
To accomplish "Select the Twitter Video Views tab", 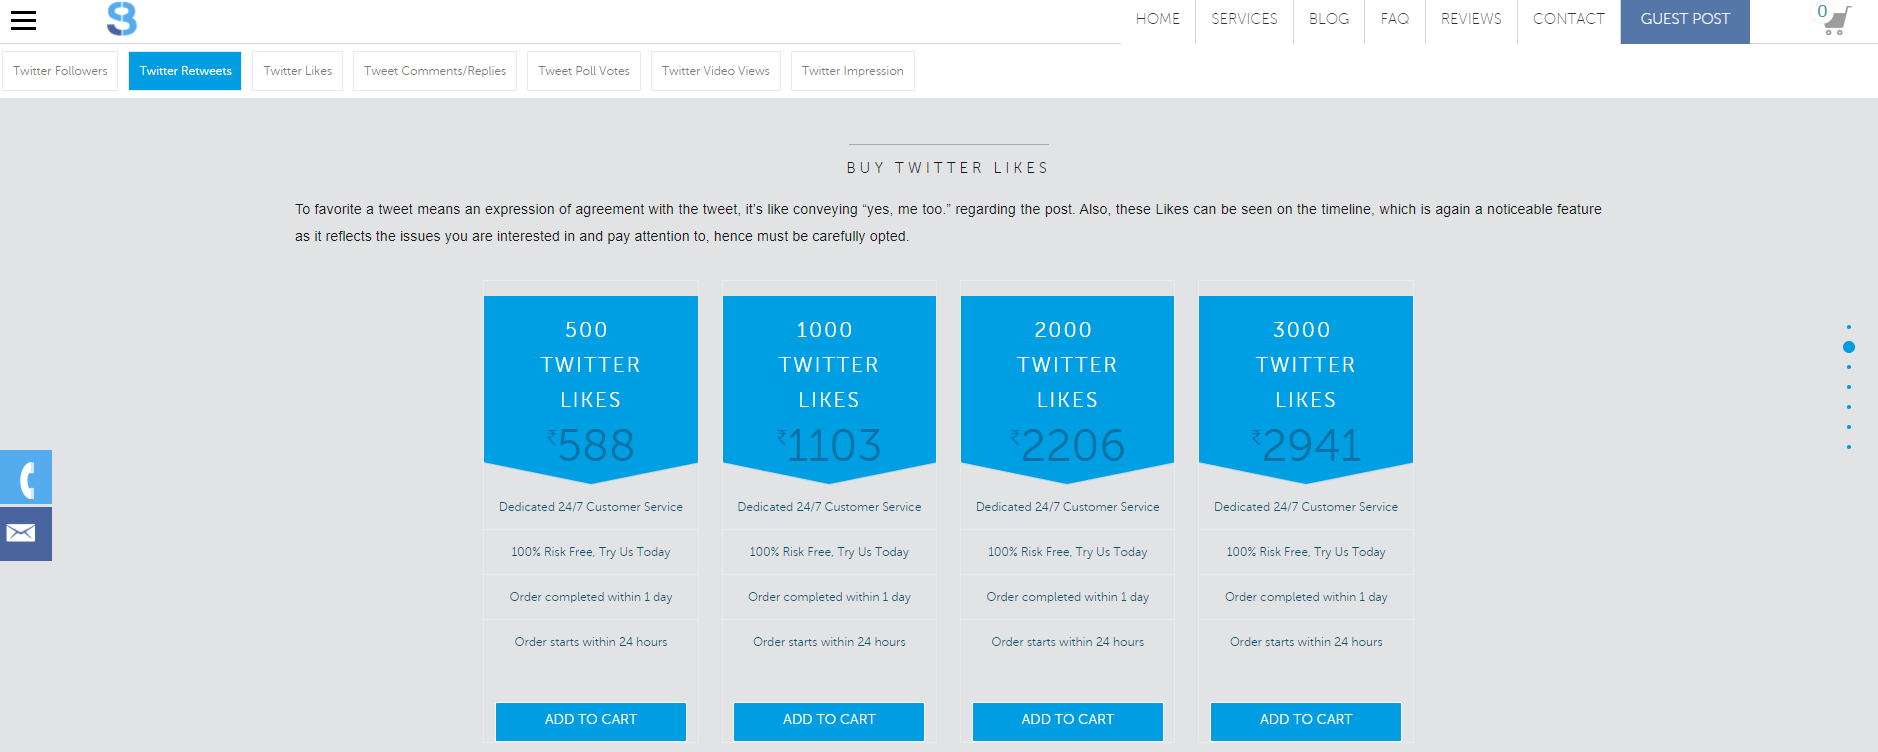I will (716, 71).
